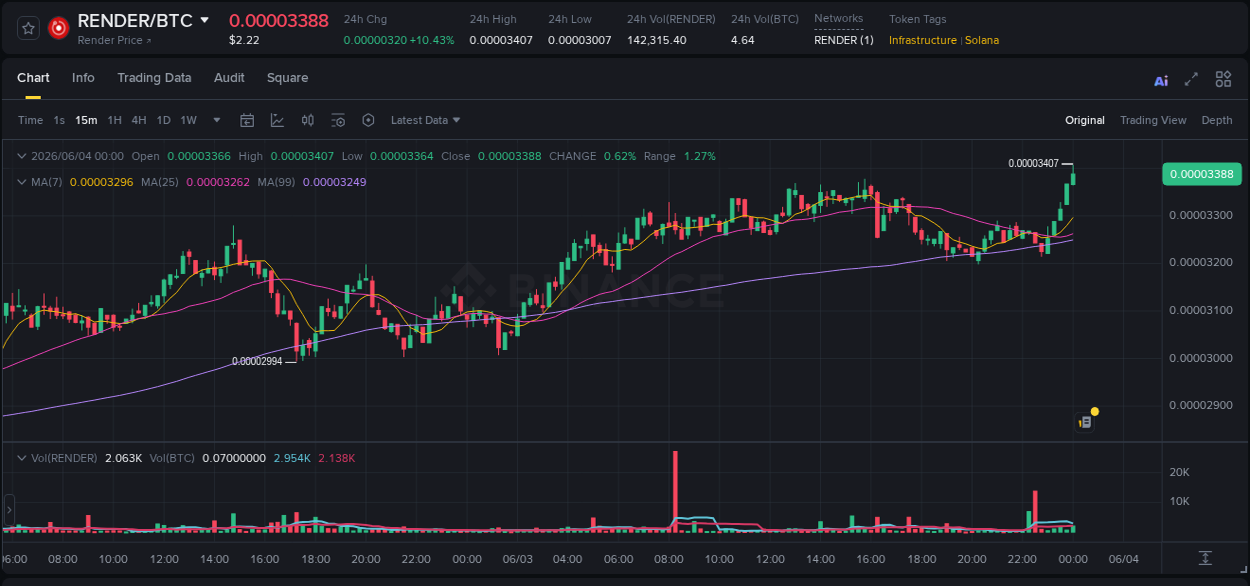Screen dimensions: 1250x586
Task: Click the red last price 0.00003388
Action: (278, 21)
